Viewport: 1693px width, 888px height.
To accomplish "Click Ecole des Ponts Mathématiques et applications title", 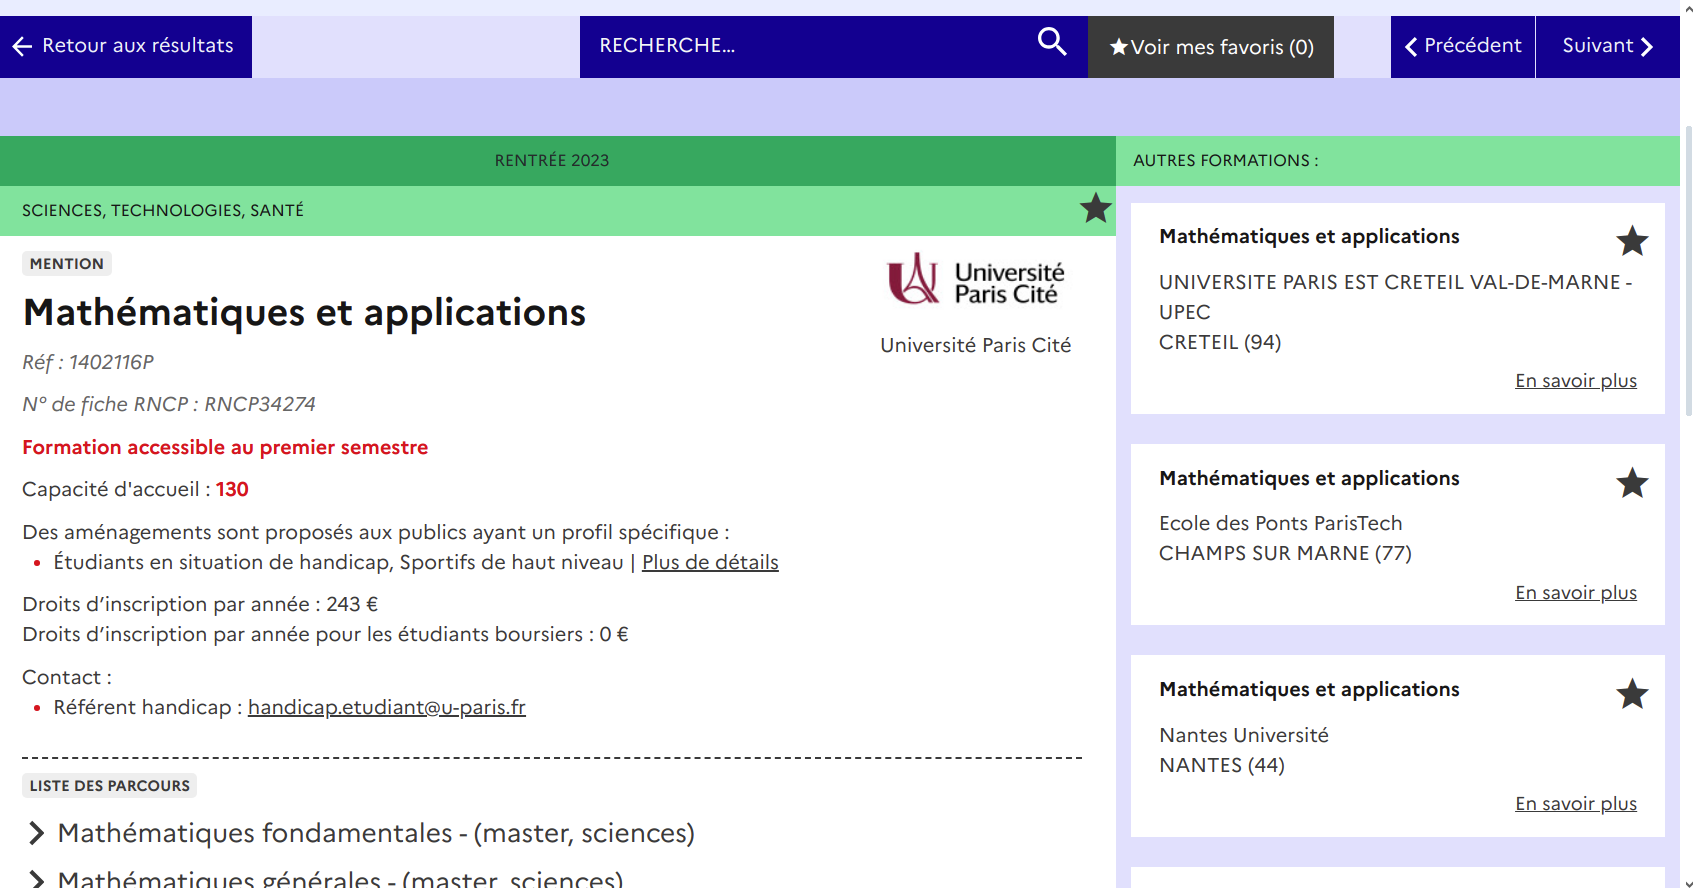I will click(x=1309, y=478).
